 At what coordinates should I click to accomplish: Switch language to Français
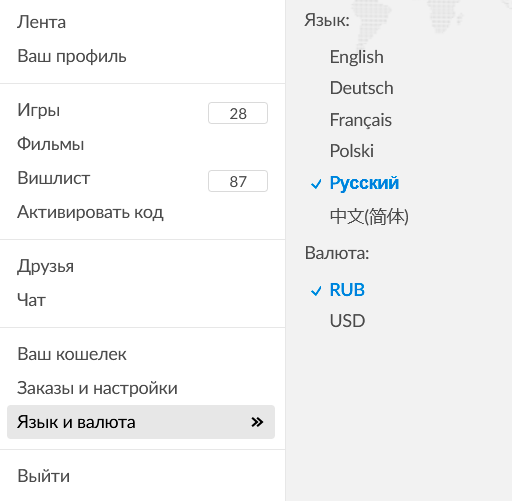361,120
